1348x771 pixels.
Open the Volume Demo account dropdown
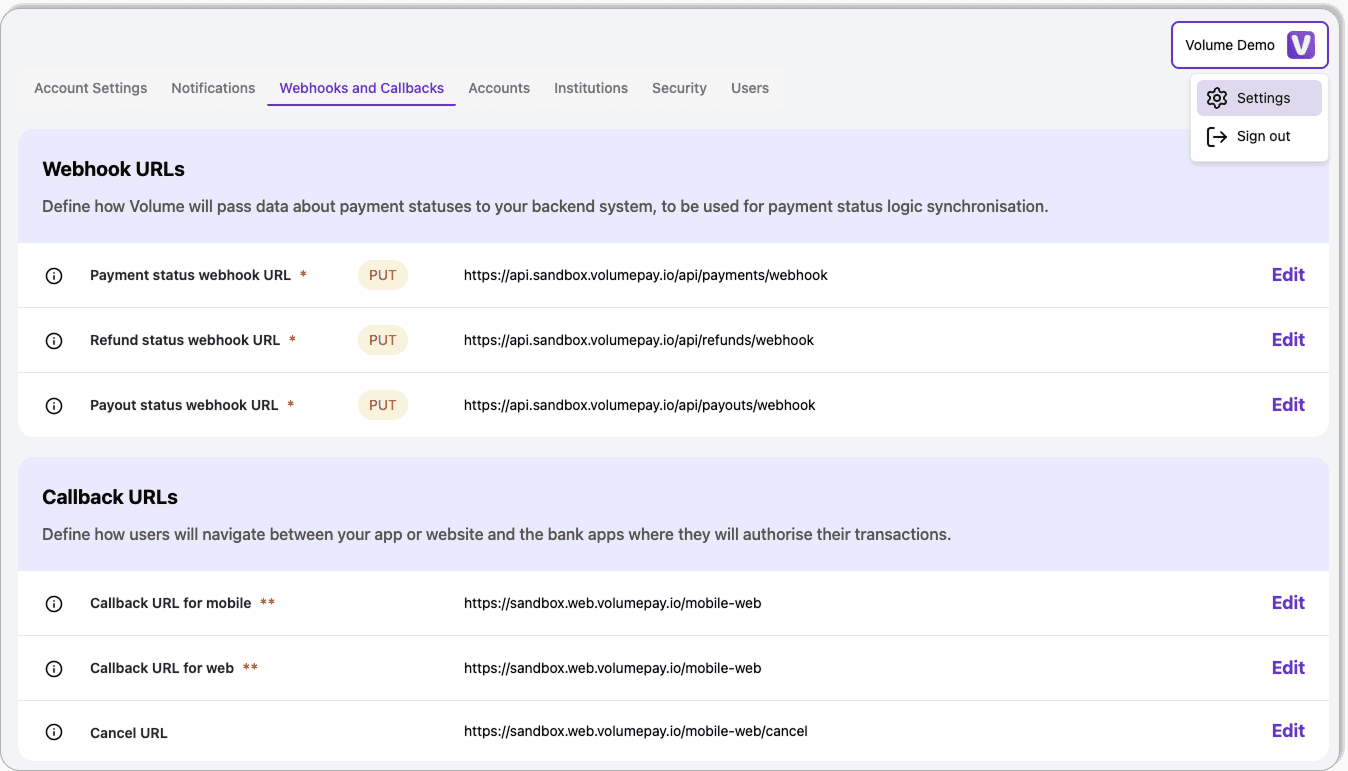coord(1249,45)
